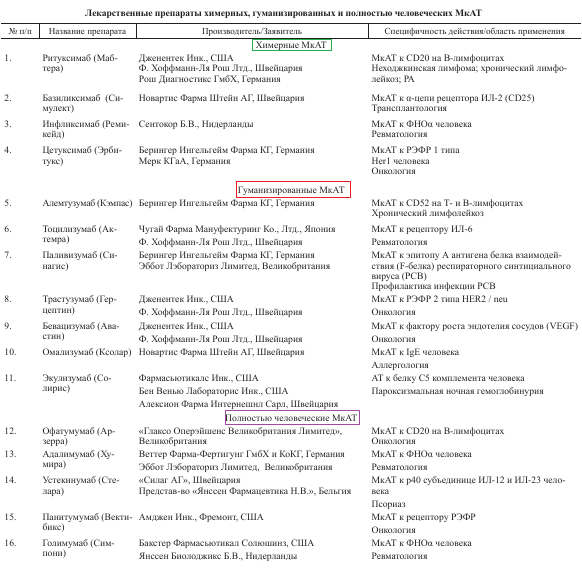Click the 'Название препарата' column header
Viewport: 582px width, 571px height.
87,31
